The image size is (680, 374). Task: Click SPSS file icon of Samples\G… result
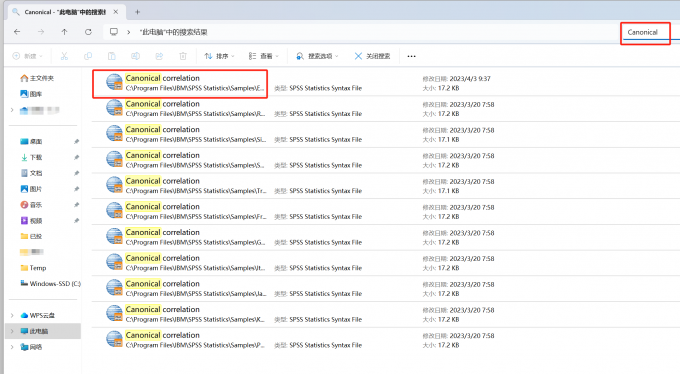(x=114, y=236)
